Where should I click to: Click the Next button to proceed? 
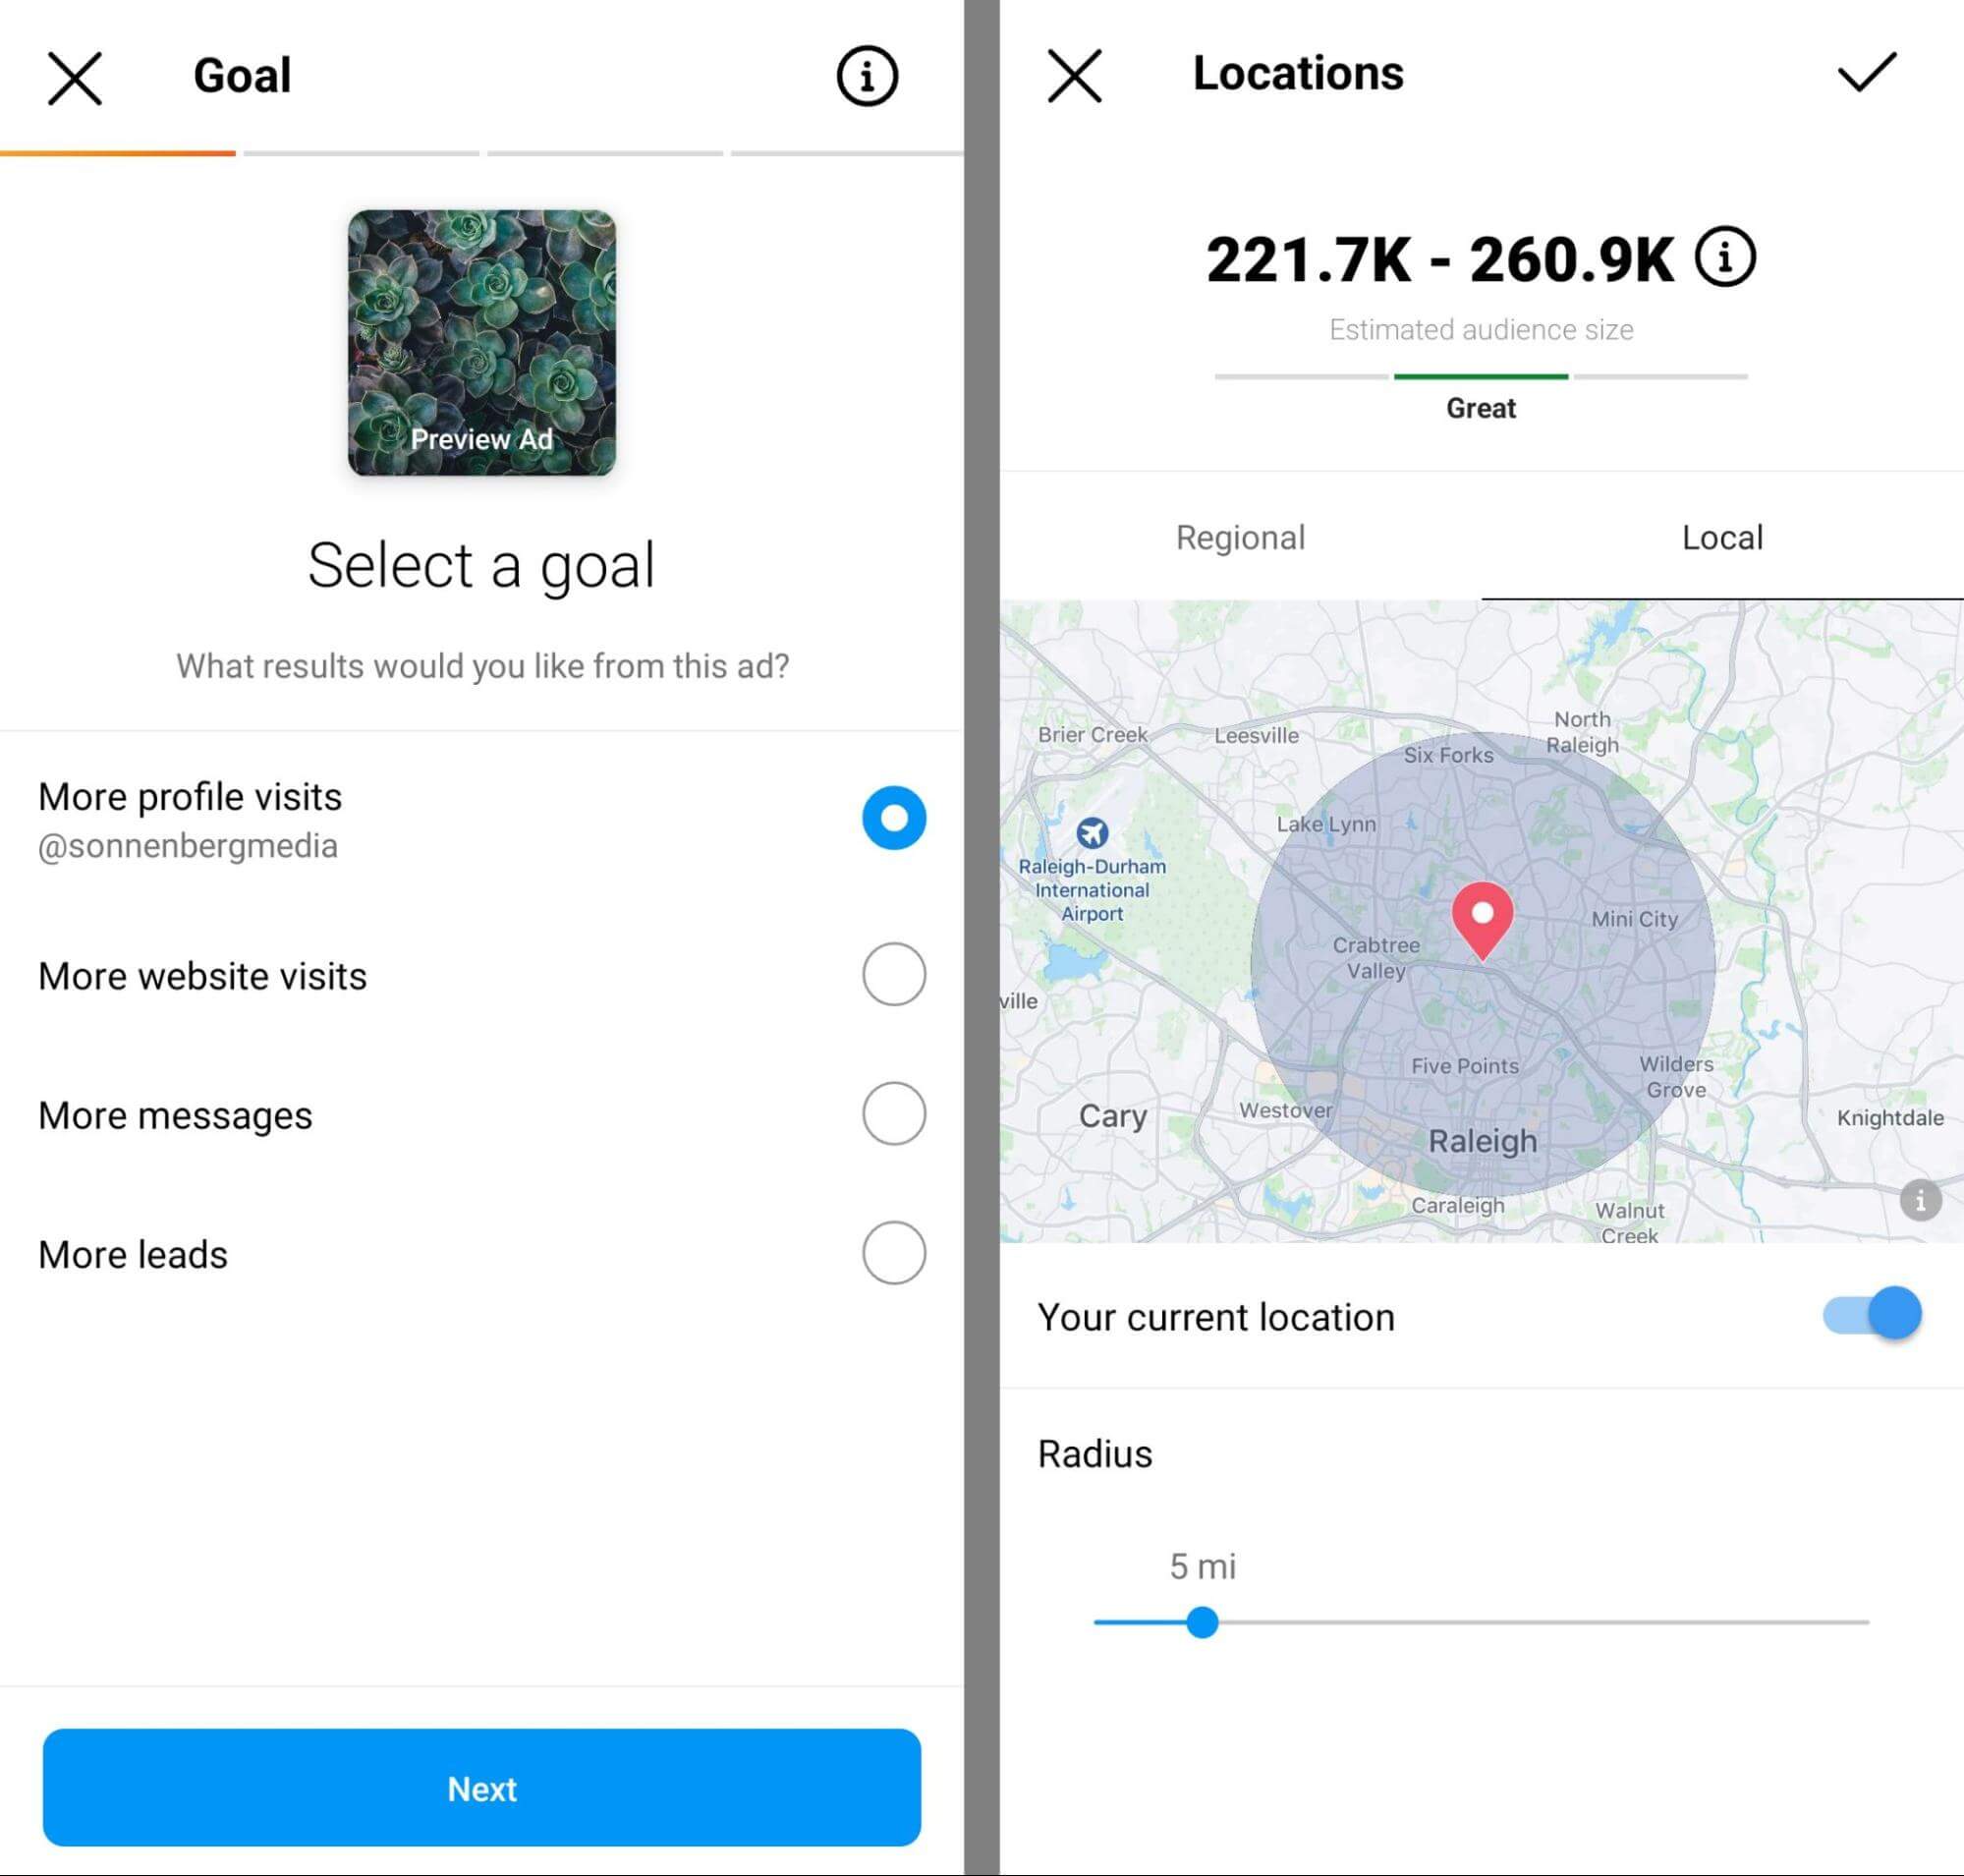[482, 1787]
